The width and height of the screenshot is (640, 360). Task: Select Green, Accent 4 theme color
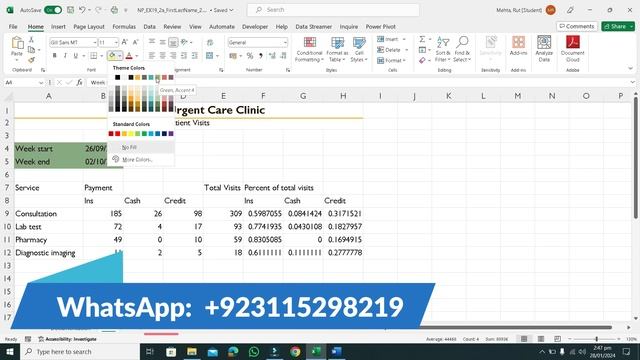click(x=158, y=78)
